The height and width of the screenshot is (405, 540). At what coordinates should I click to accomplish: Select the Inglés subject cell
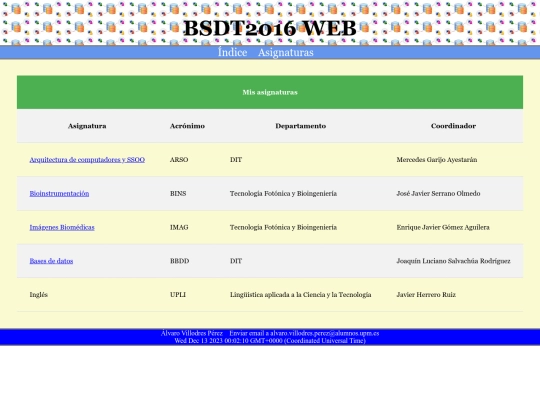(87, 295)
